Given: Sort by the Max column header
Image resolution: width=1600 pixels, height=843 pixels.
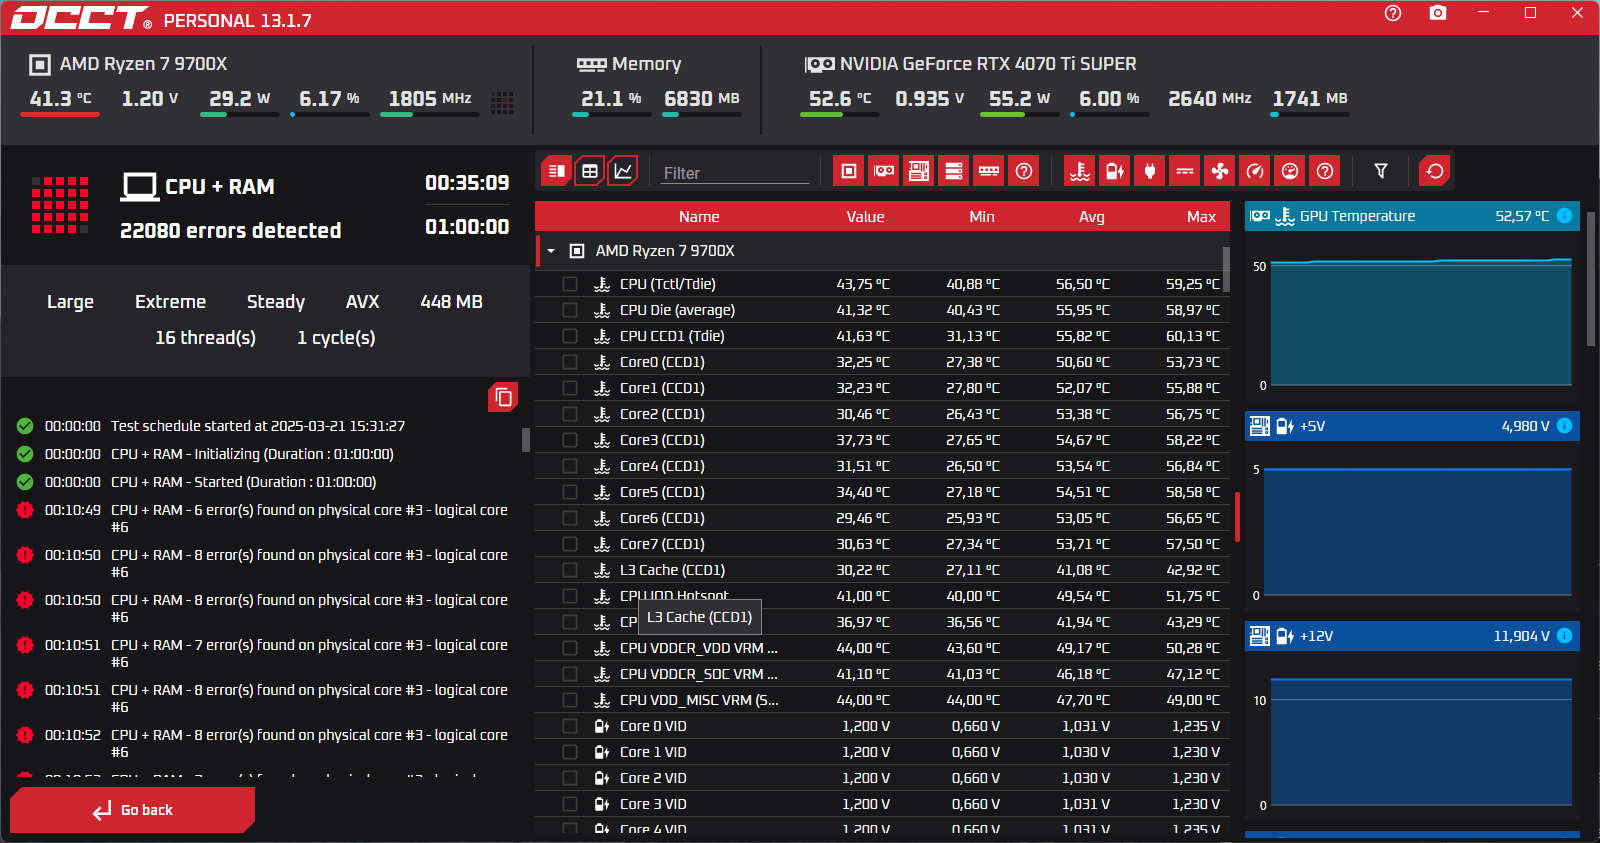Looking at the screenshot, I should (x=1201, y=217).
